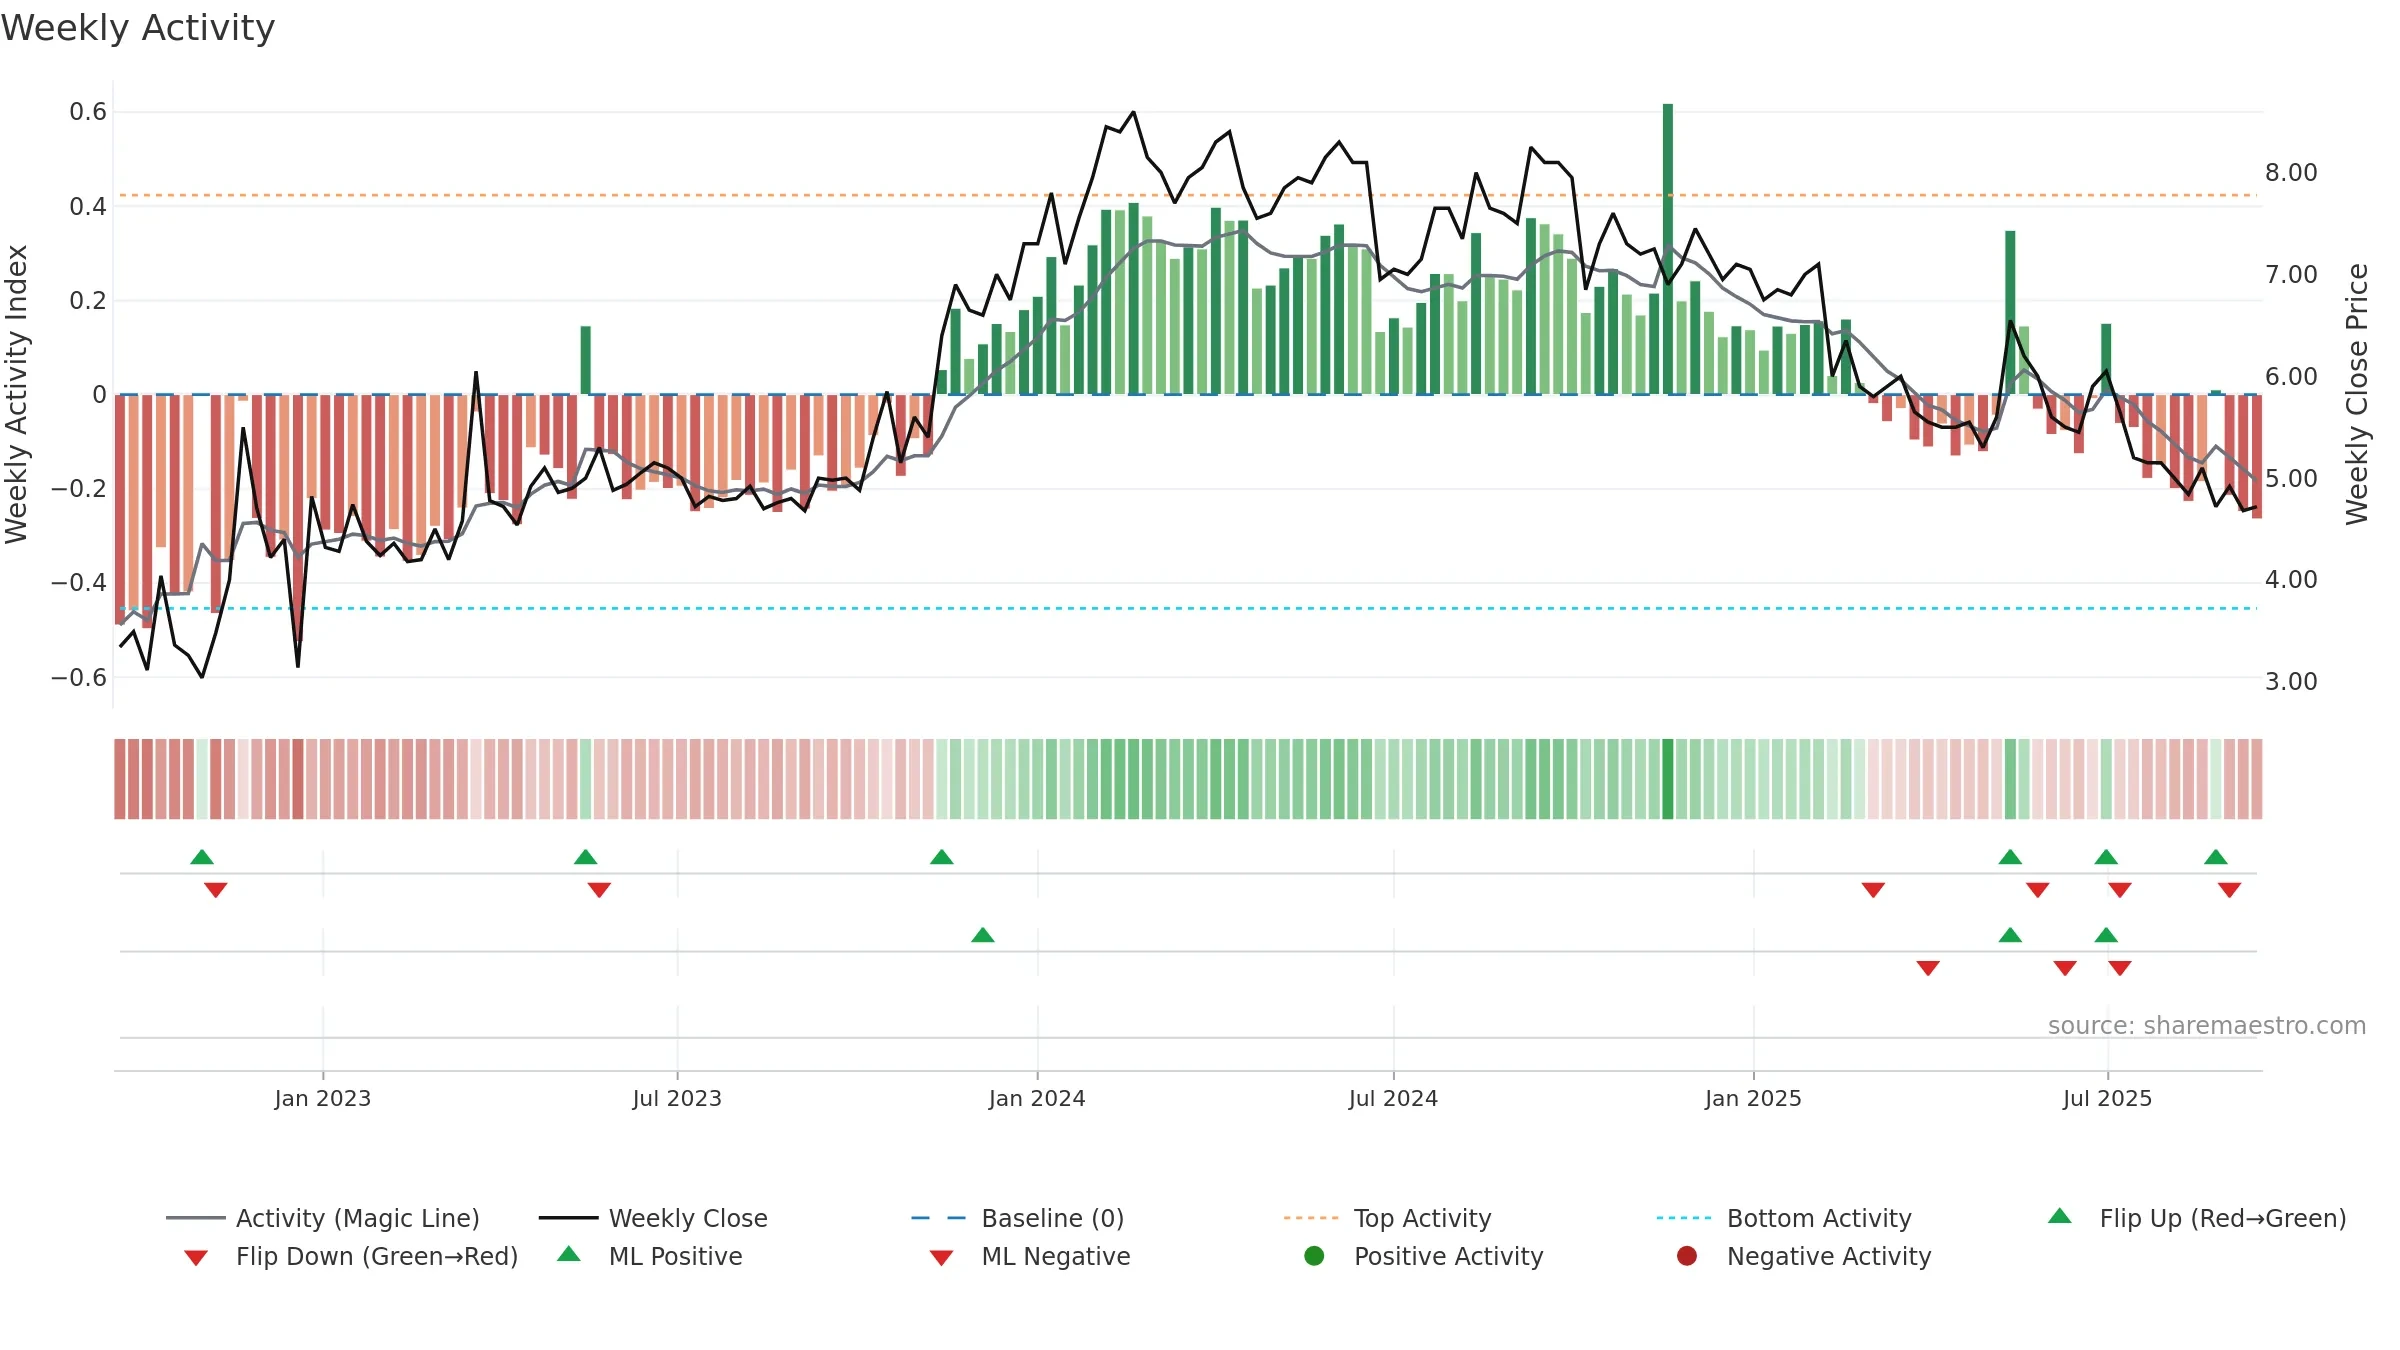The height and width of the screenshot is (1350, 2400).
Task: Click the tallest green activity bar reaching 0.6
Action: 1668,249
